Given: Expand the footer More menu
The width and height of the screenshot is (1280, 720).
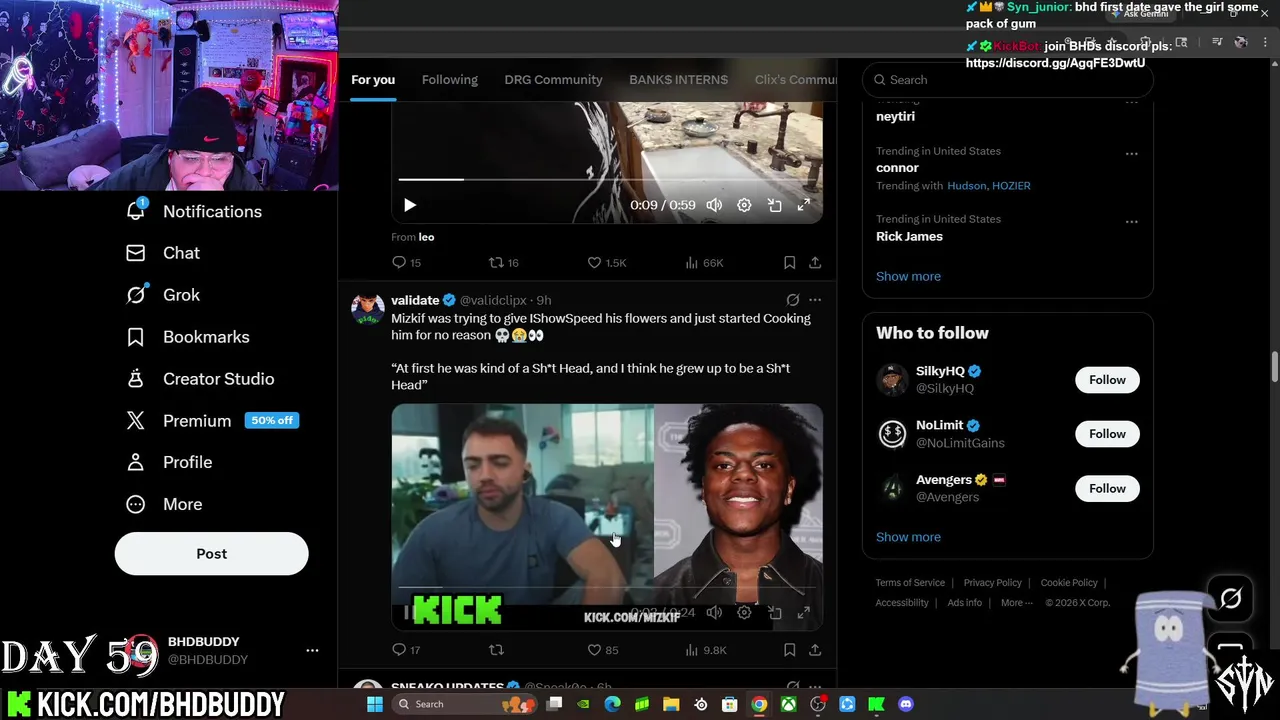Looking at the screenshot, I should coord(1017,603).
